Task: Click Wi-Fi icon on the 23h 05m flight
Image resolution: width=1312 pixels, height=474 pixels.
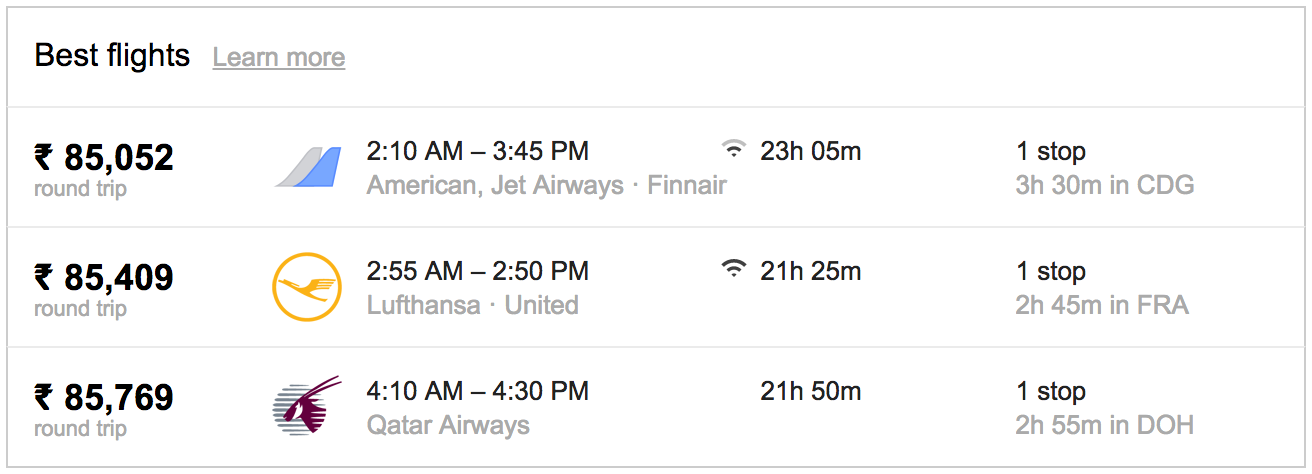Action: (x=734, y=150)
